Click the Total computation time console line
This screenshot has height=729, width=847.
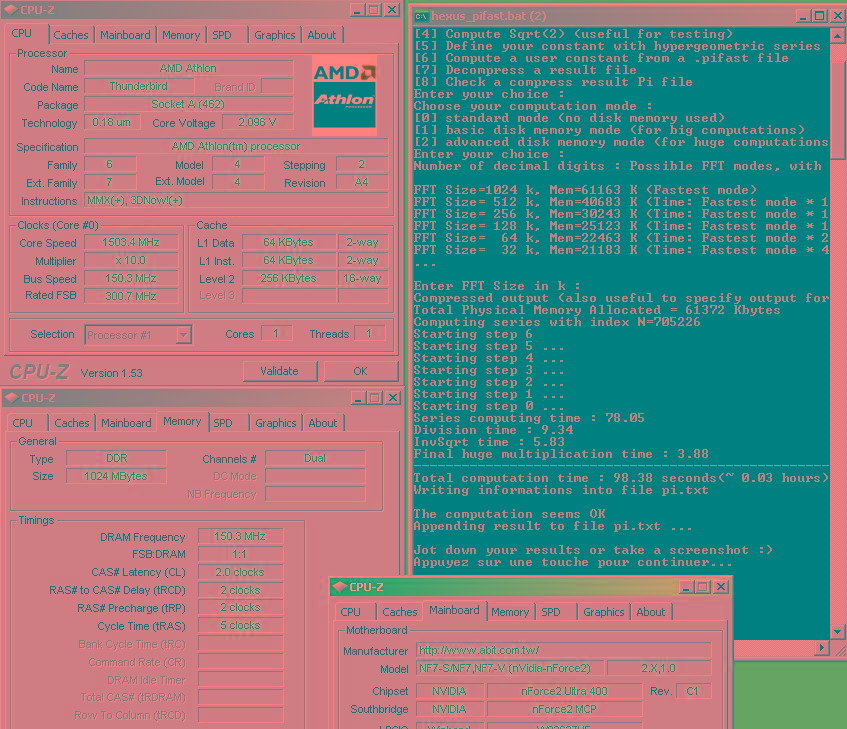(x=621, y=478)
